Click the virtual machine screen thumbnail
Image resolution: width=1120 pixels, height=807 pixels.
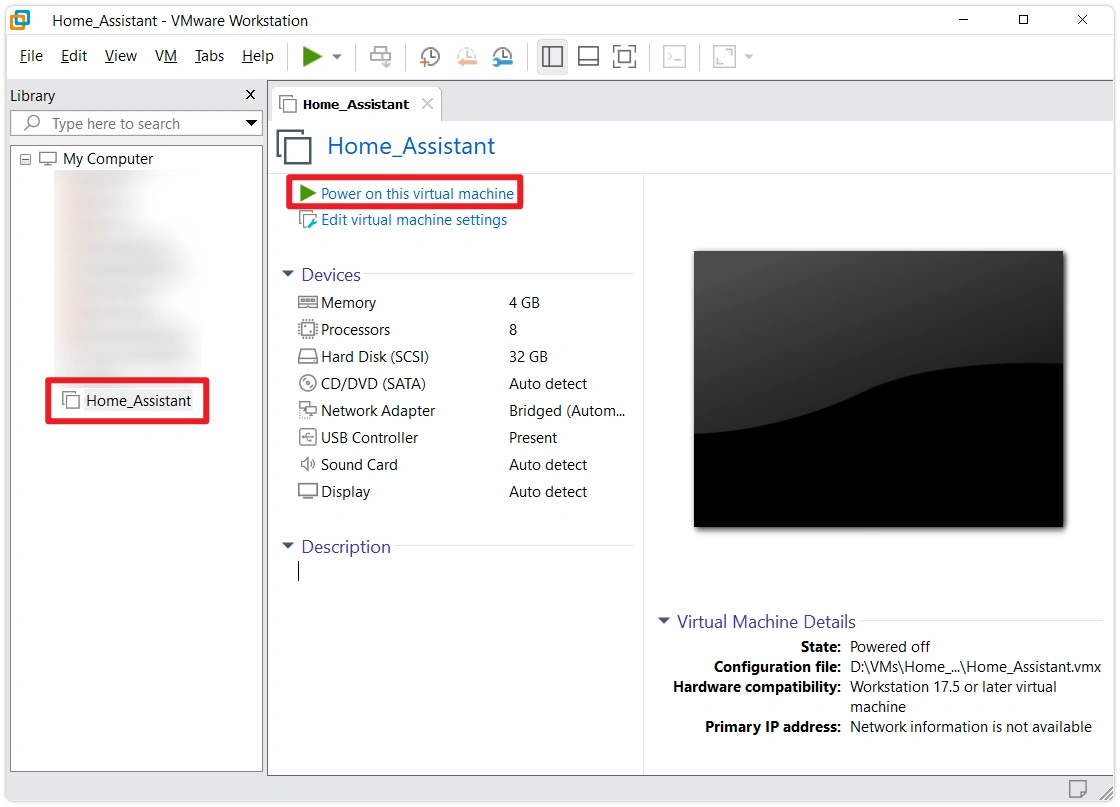[878, 389]
